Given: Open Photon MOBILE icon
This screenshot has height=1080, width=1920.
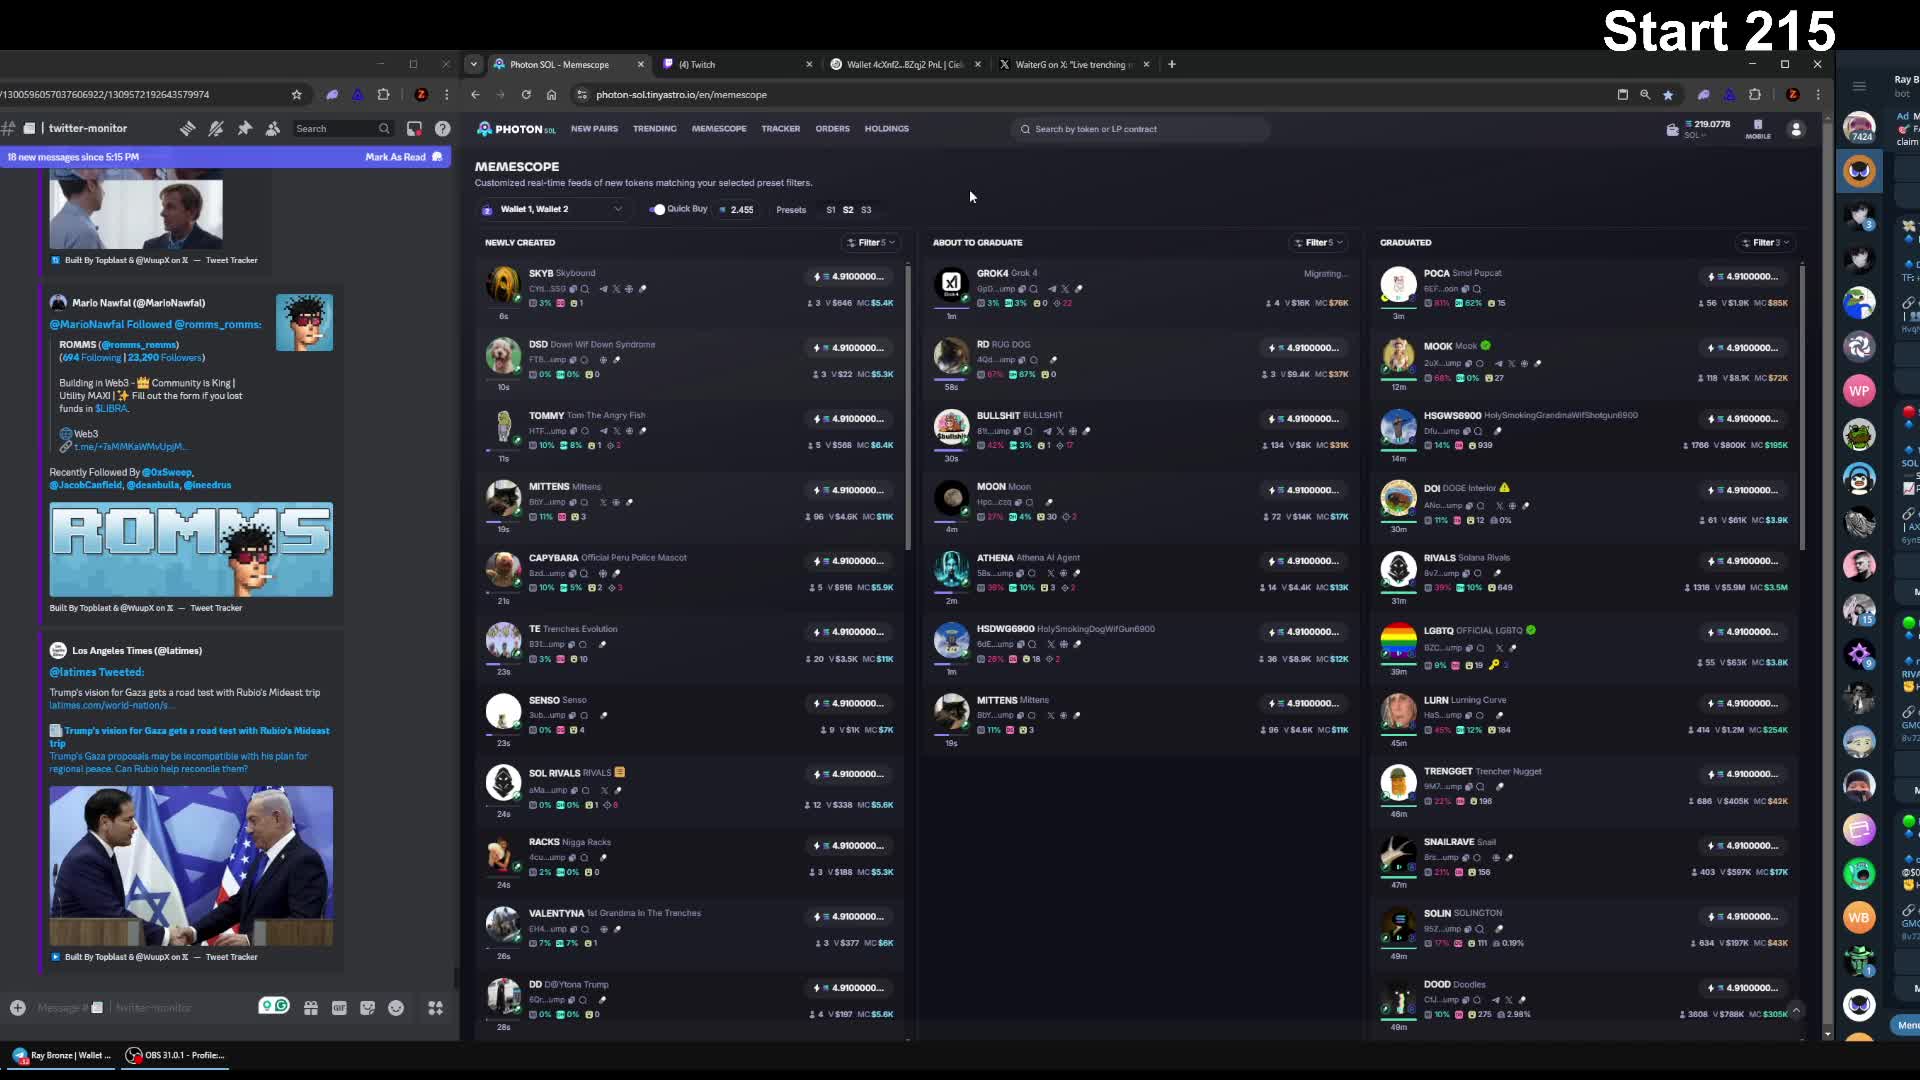Looking at the screenshot, I should click(x=1758, y=129).
